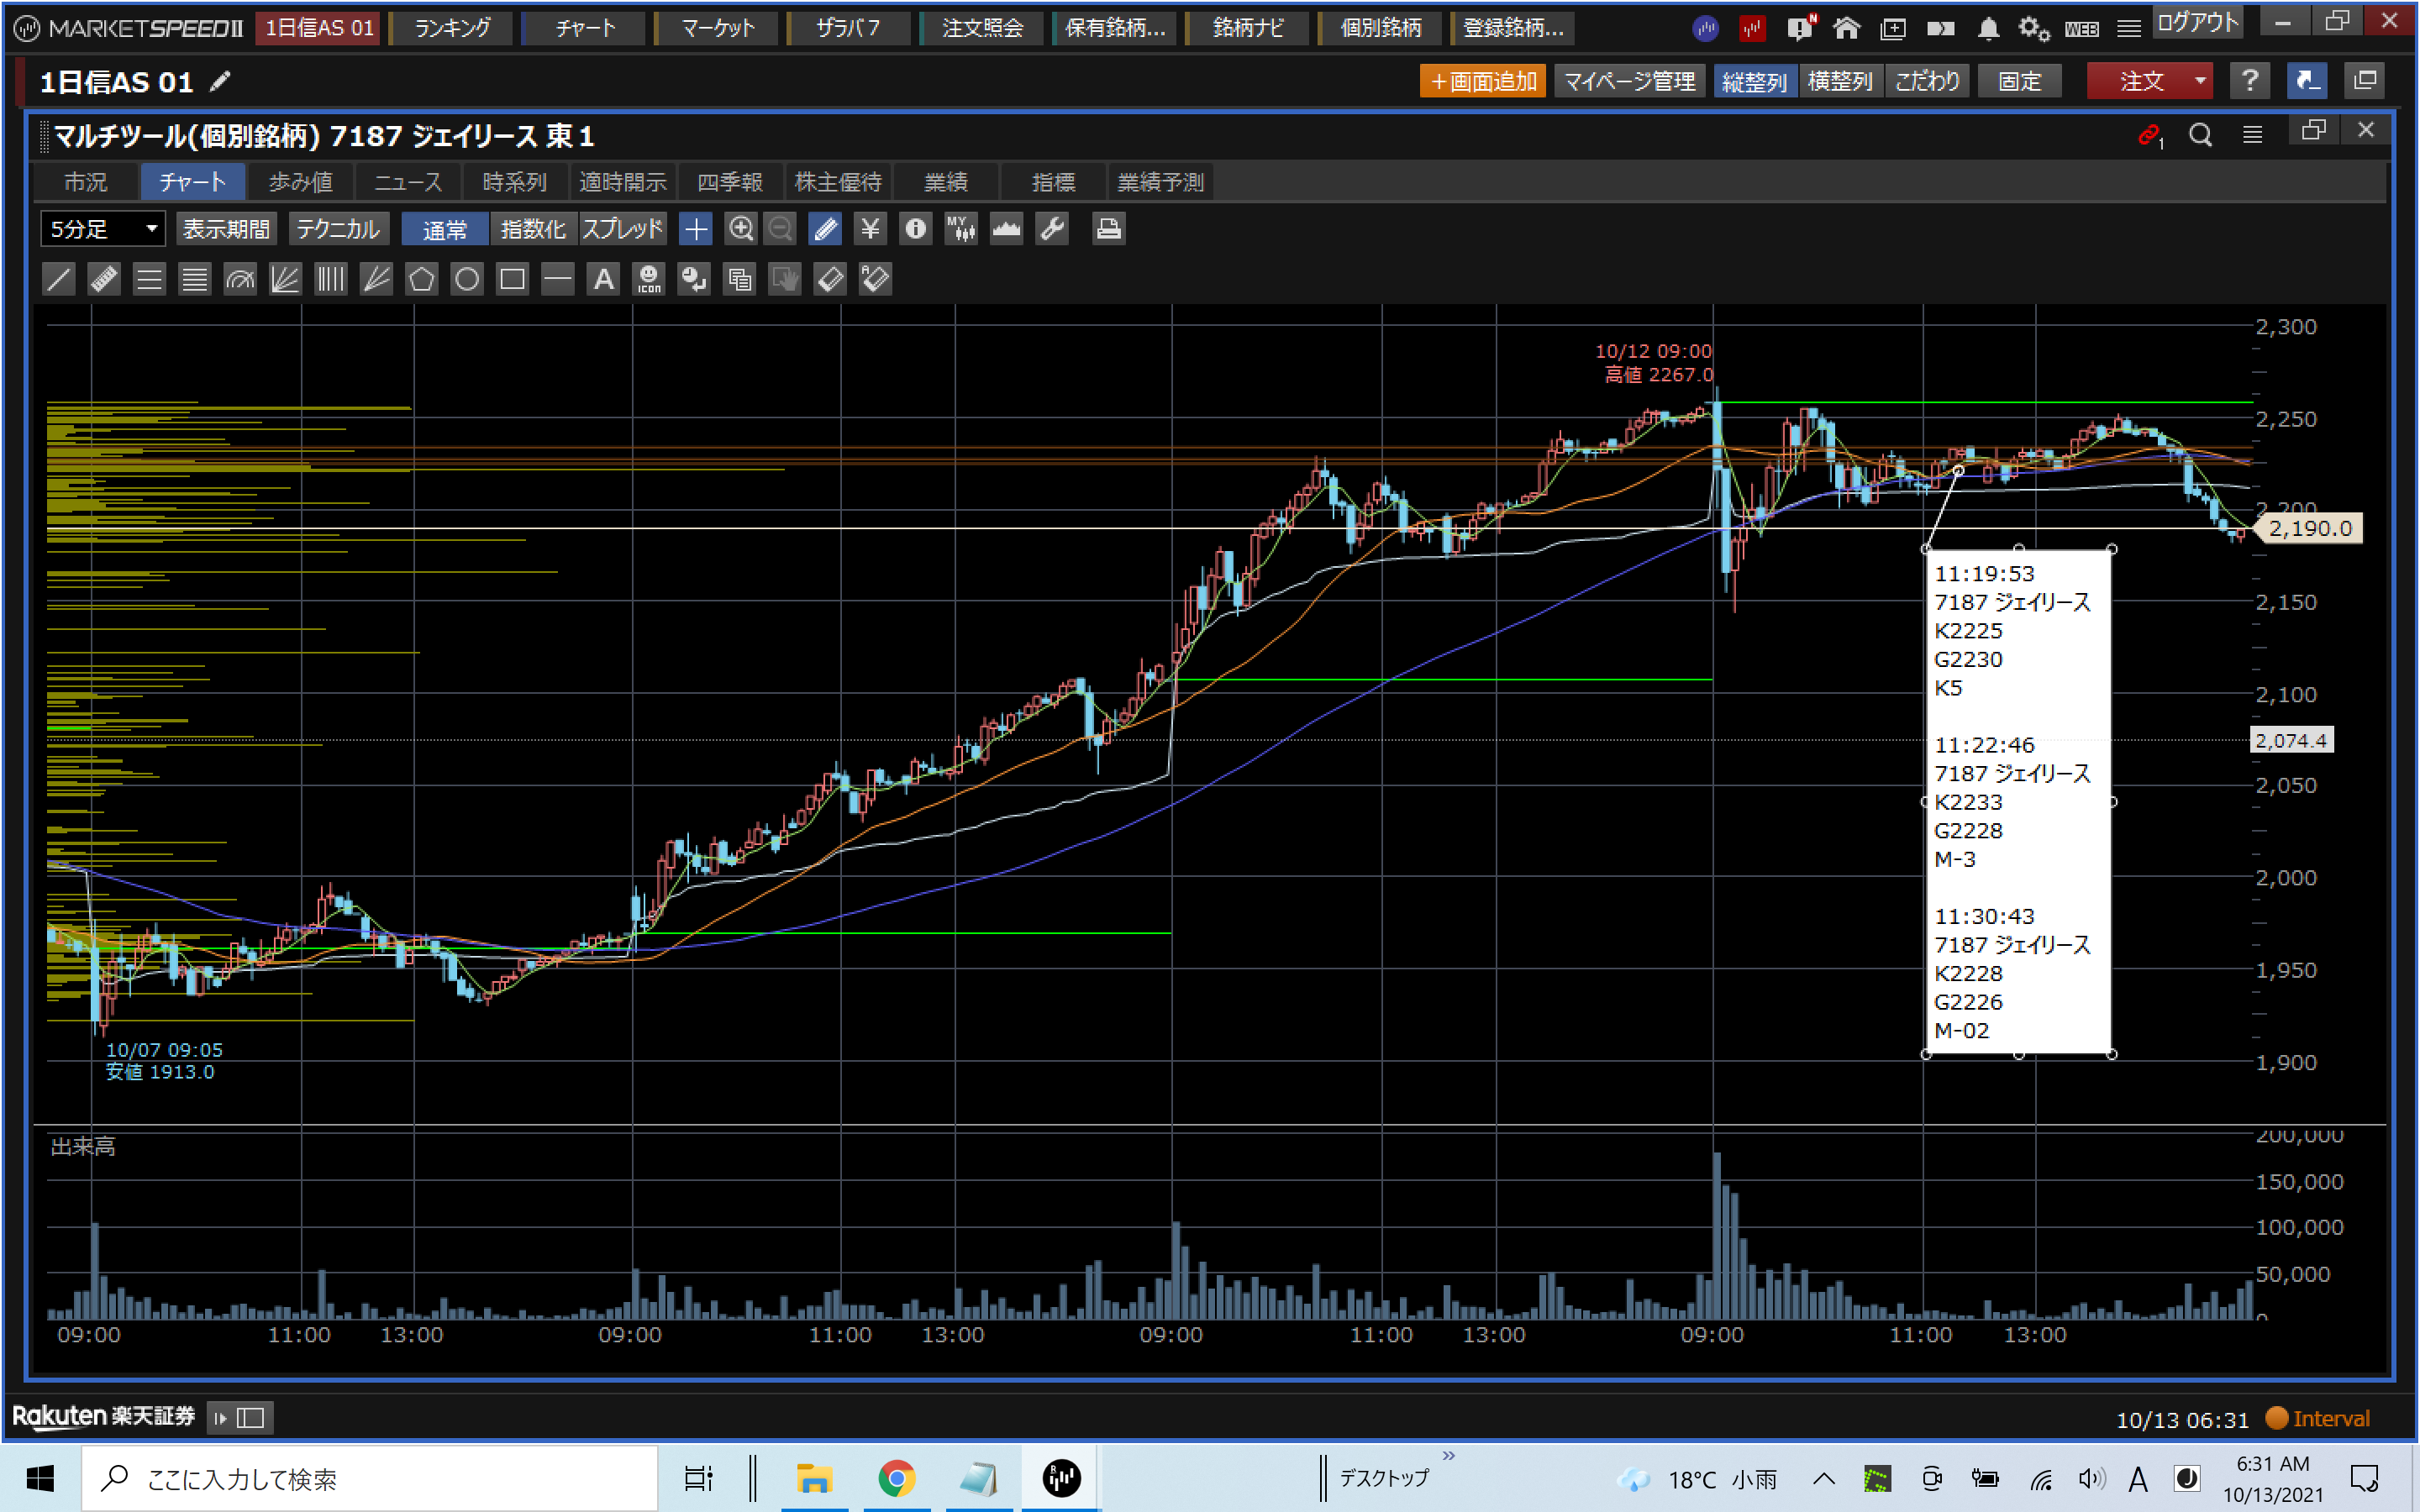Screen dimensions: 2420x1512
Task: Open chart settings wrench icon
Action: [x=1052, y=229]
